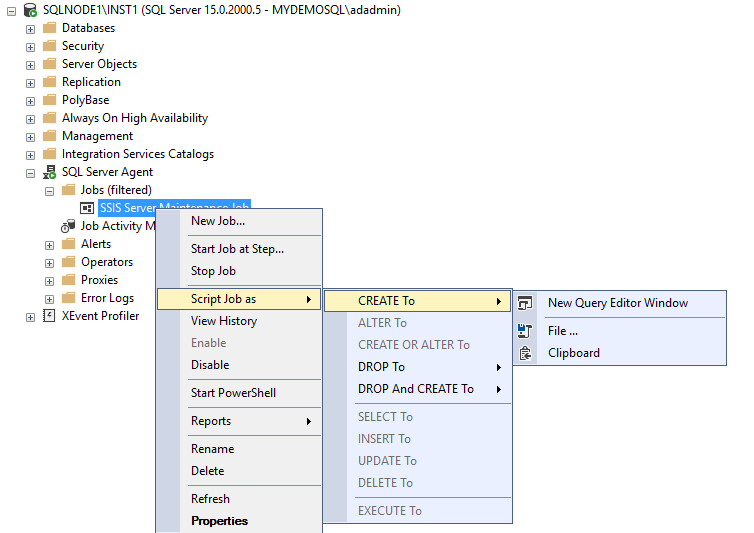Click the New Query Editor Window icon
754x533 pixels.
(x=525, y=303)
